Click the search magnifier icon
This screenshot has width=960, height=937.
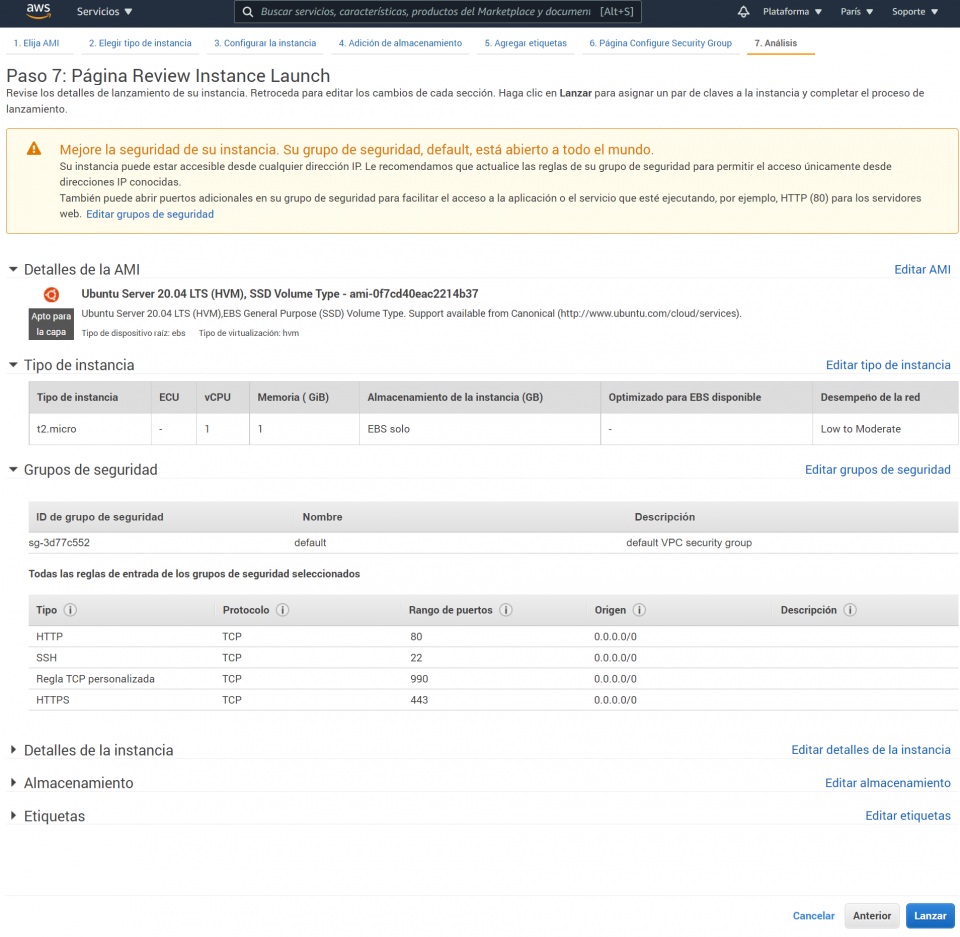click(x=248, y=12)
